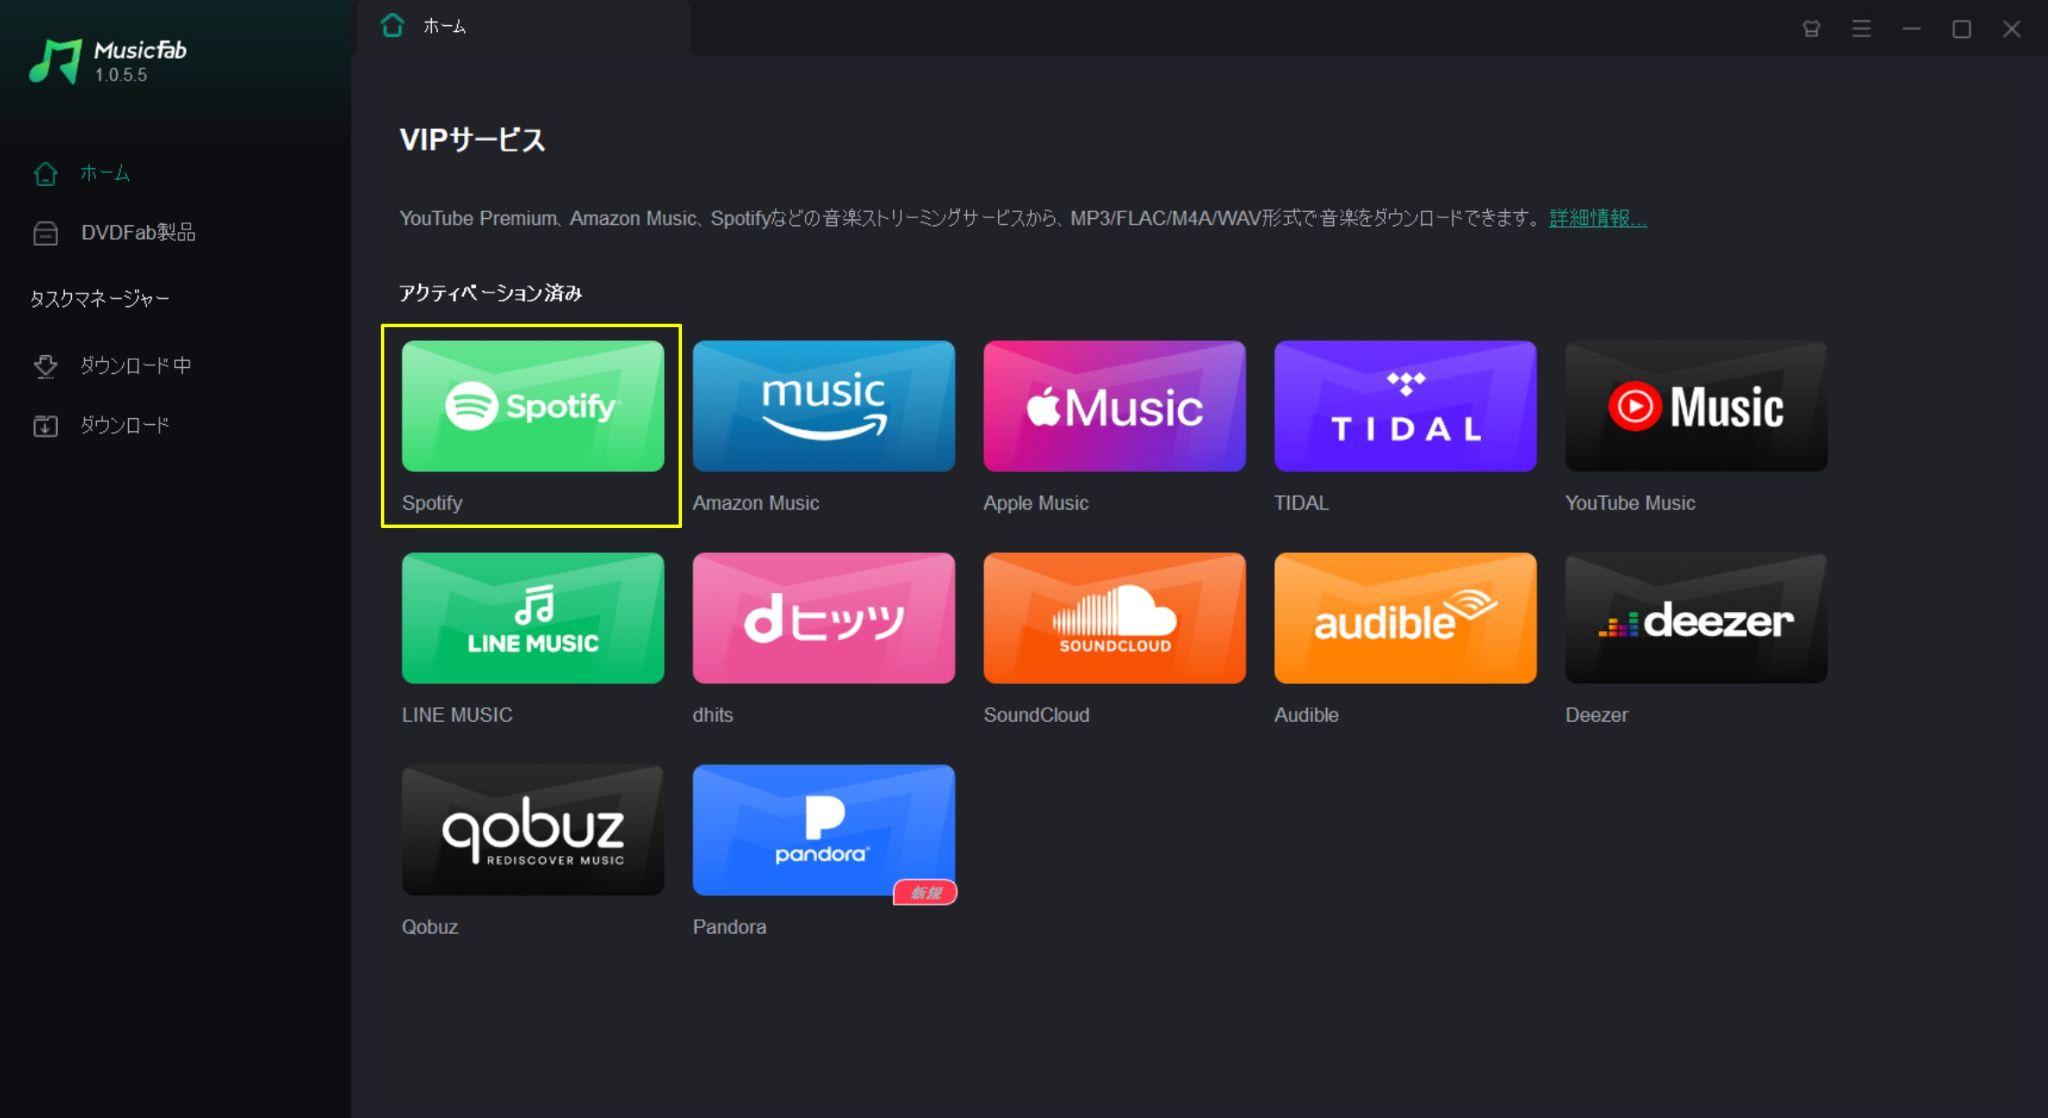2048x1118 pixels.
Task: Click the Audible label text
Action: 1306,715
